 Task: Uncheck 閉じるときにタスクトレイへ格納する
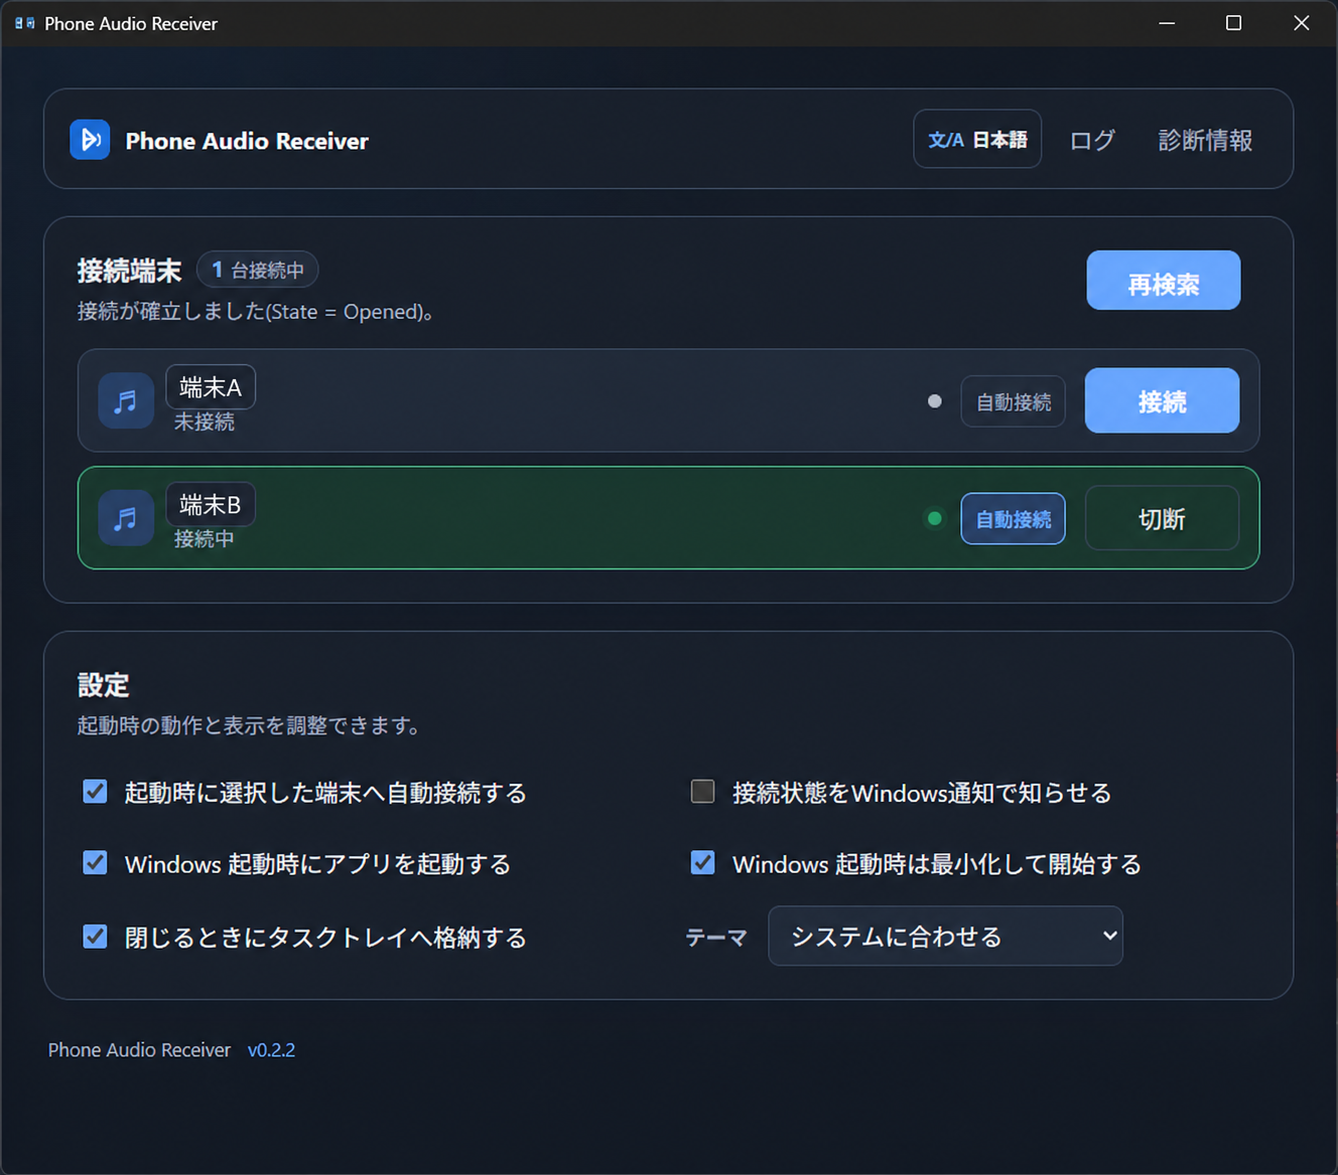pos(95,937)
